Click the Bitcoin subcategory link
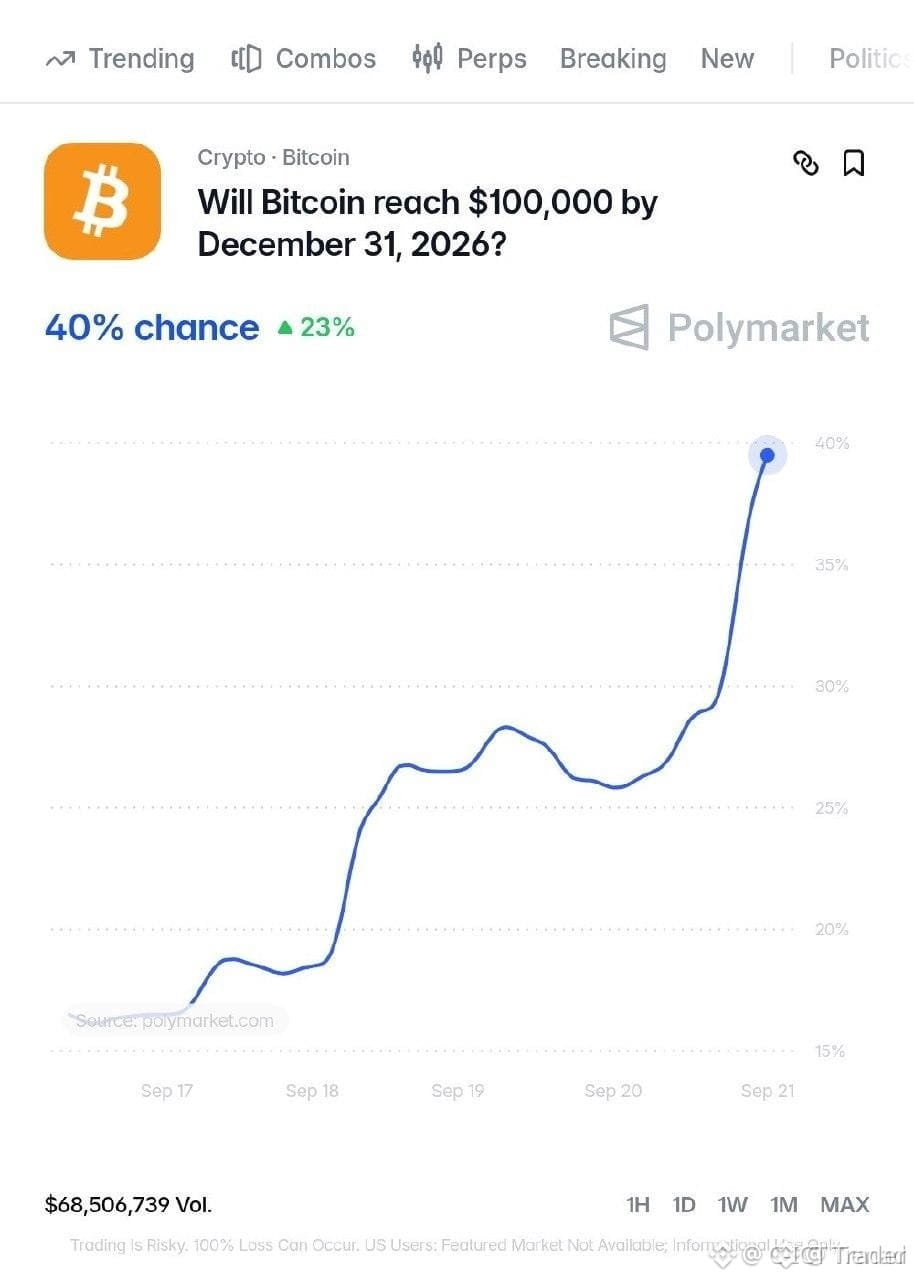 point(316,157)
